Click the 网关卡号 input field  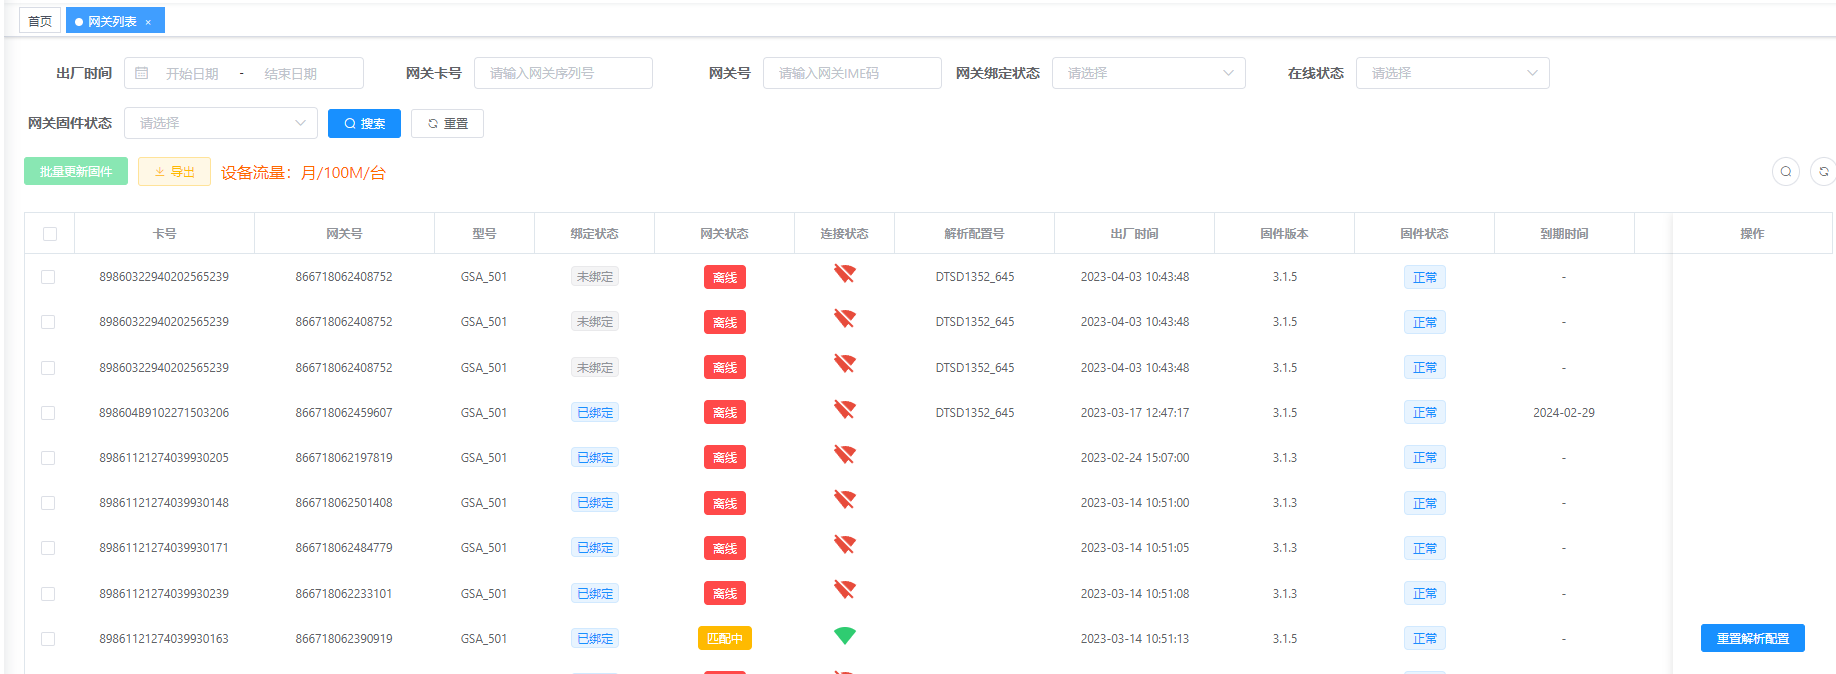(x=563, y=73)
